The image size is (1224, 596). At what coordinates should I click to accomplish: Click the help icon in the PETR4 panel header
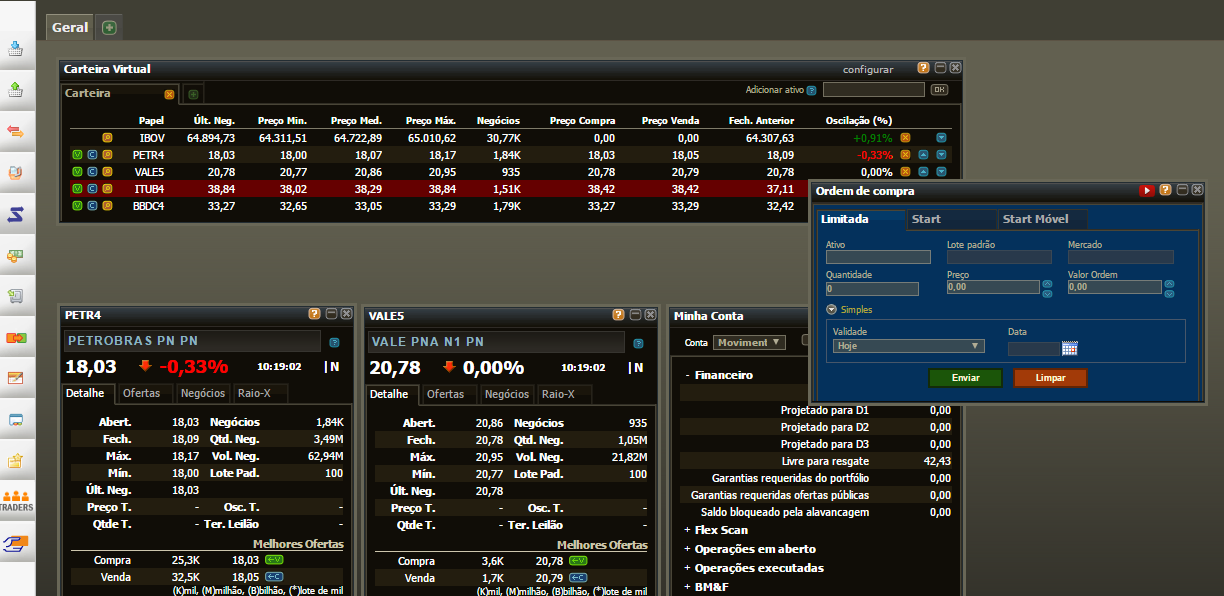coord(314,314)
